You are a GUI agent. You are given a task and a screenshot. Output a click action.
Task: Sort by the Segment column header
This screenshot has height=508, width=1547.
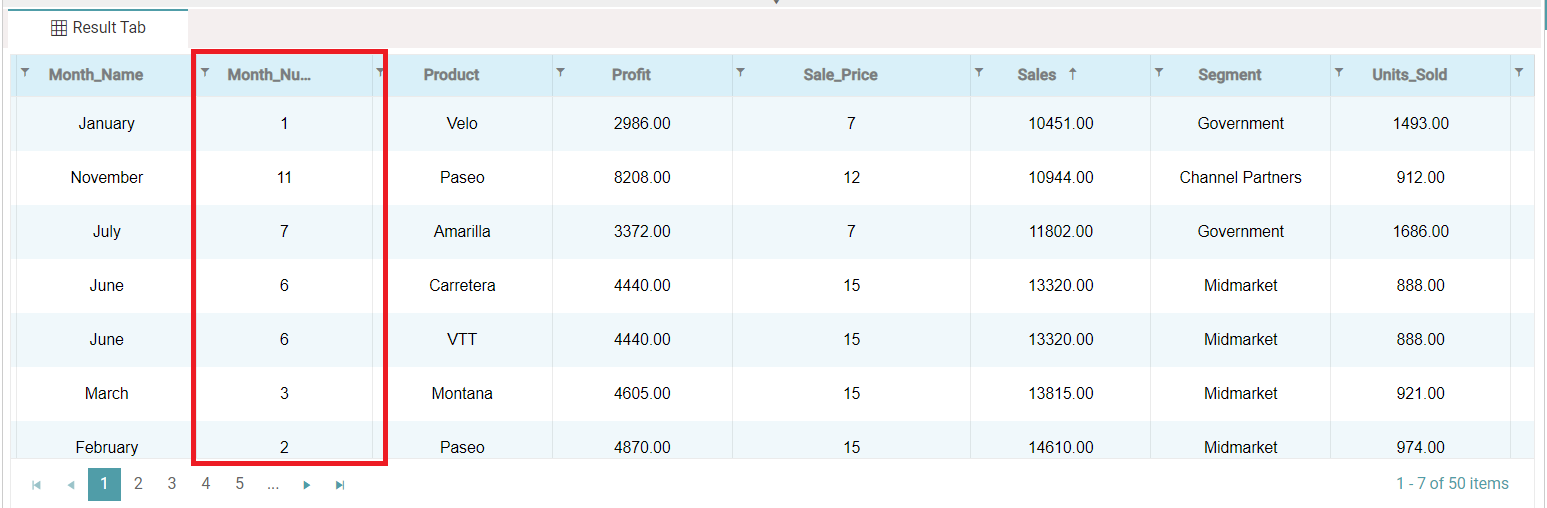tap(1229, 75)
